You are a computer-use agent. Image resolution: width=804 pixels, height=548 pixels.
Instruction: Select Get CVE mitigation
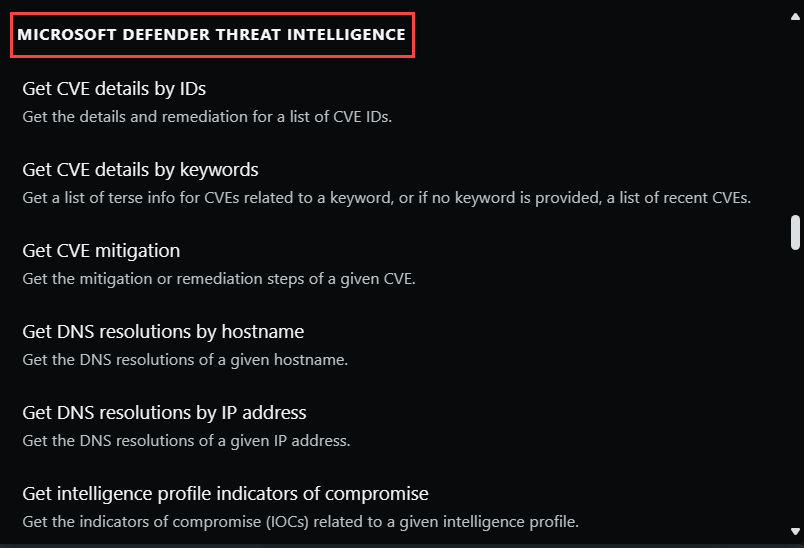pyautogui.click(x=101, y=251)
